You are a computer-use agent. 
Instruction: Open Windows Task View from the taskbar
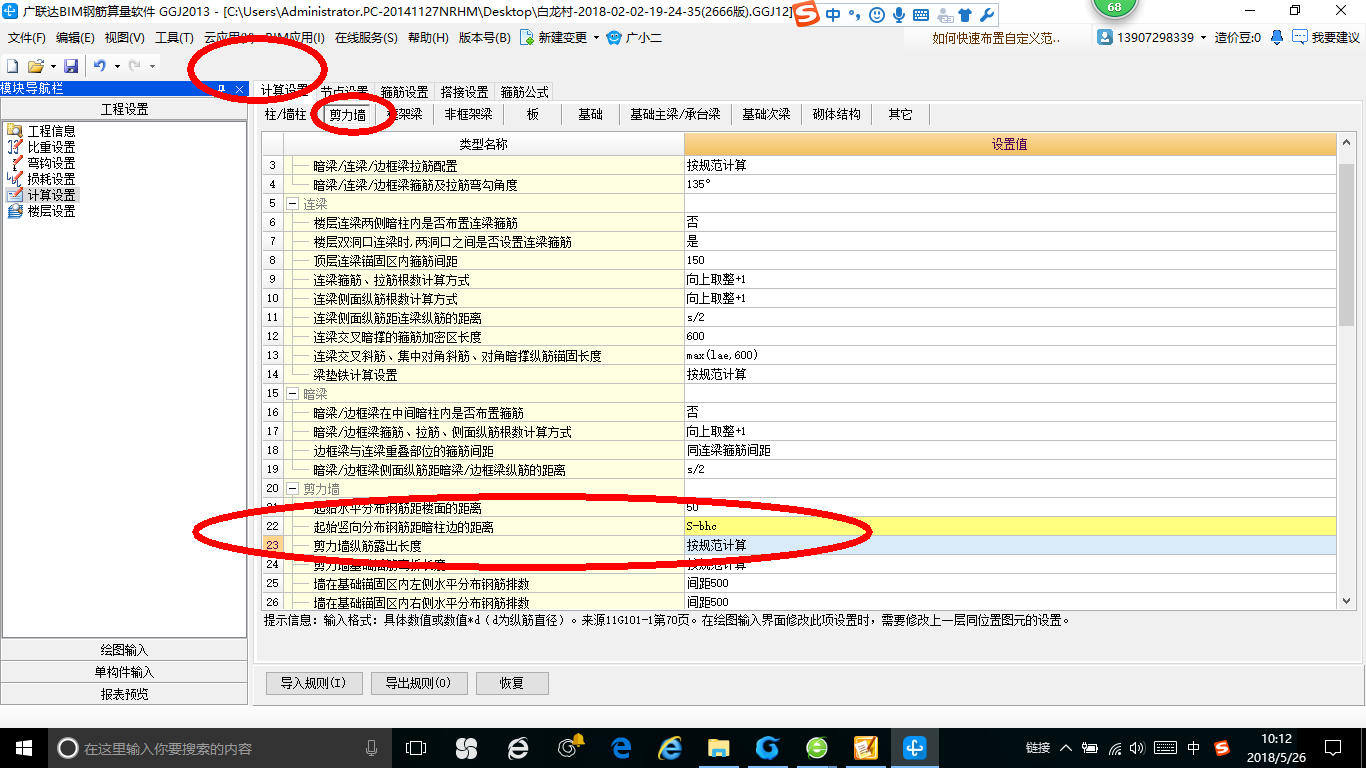tap(415, 747)
